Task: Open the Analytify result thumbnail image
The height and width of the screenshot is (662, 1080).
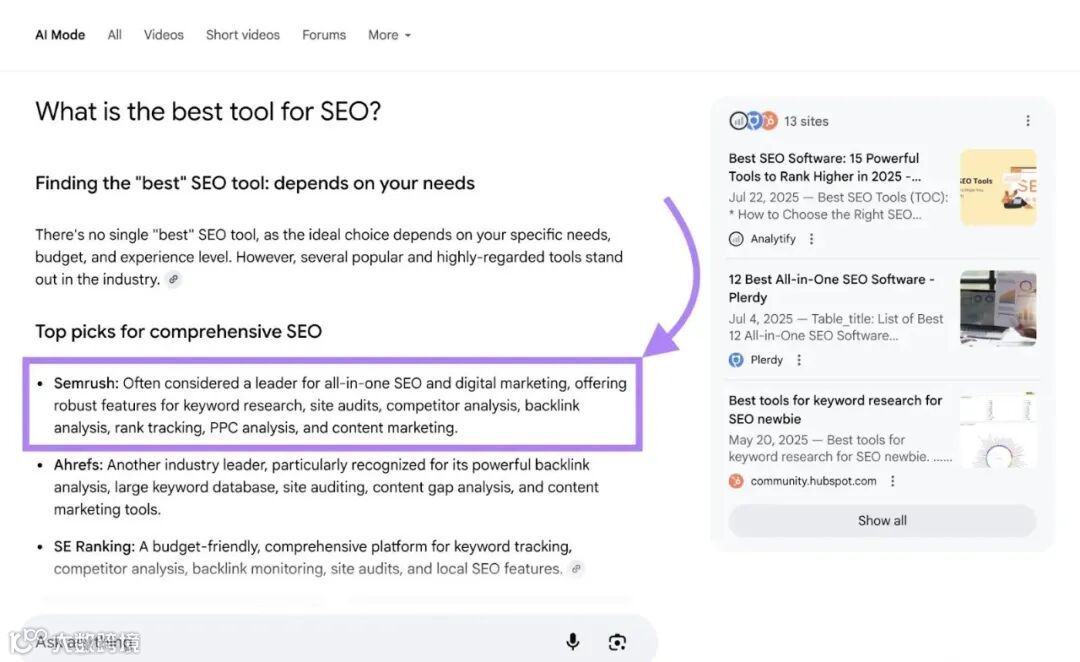Action: [998, 187]
